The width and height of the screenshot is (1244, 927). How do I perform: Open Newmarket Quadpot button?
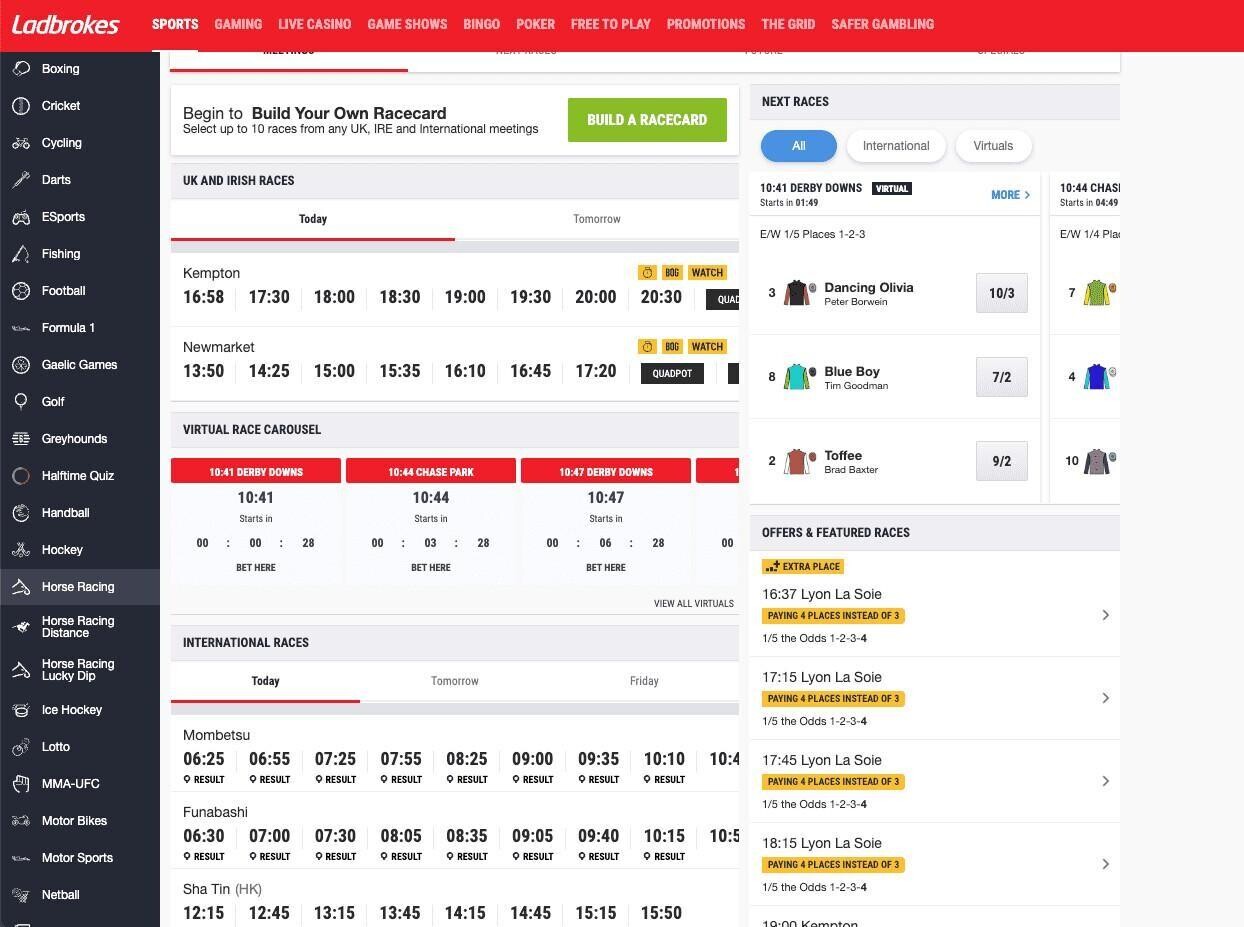(672, 373)
